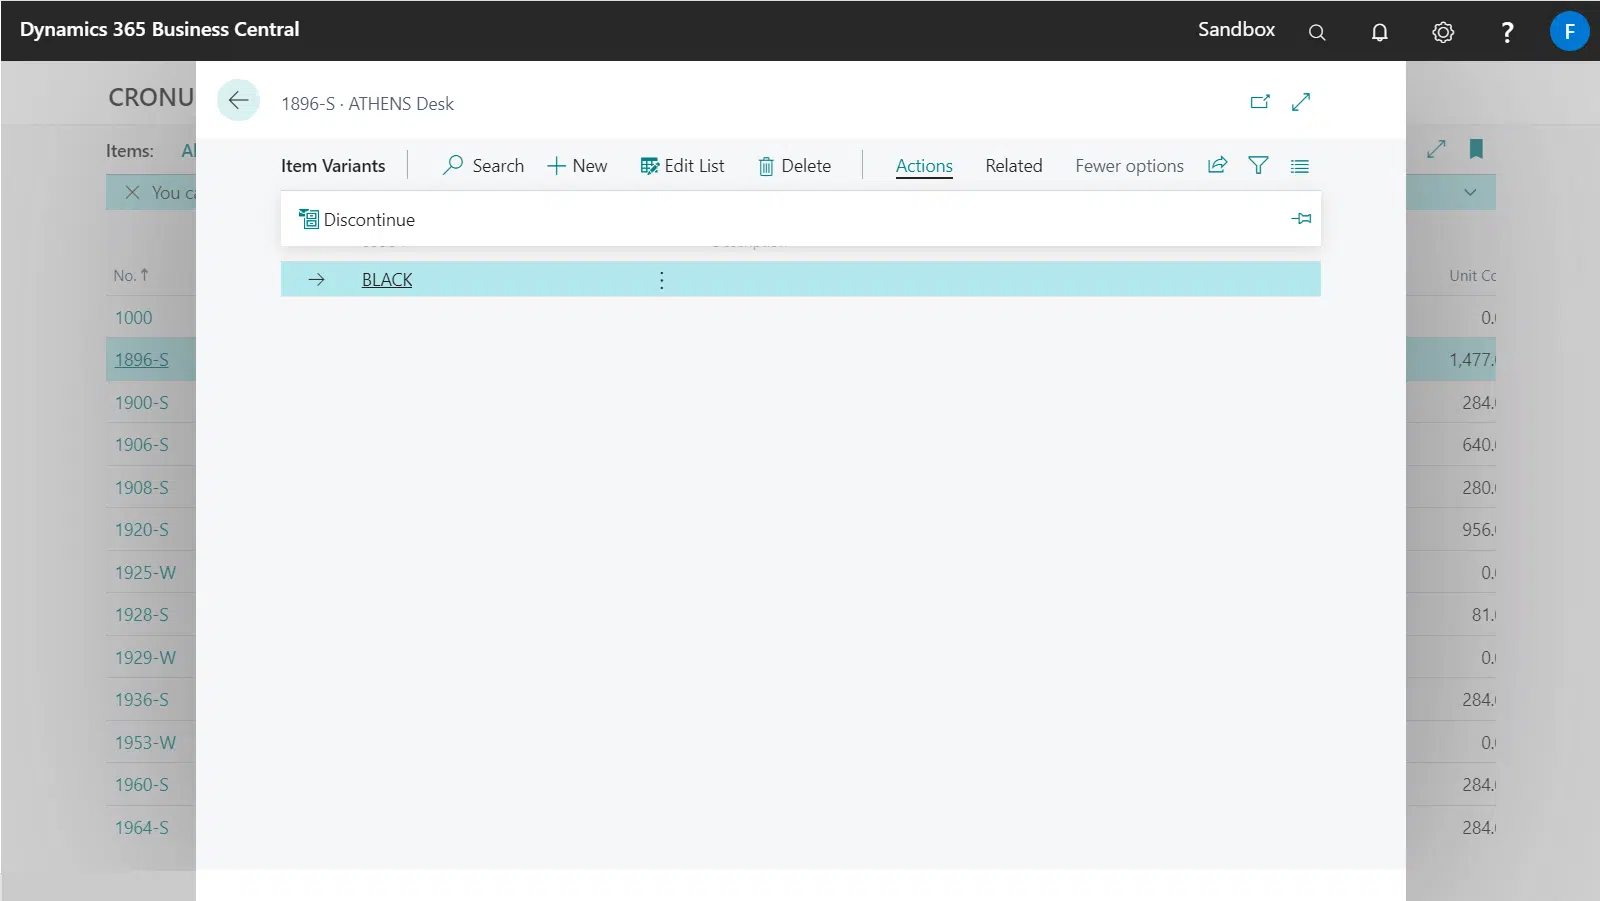Click the Share icon in toolbar
The image size is (1600, 901).
(1217, 166)
